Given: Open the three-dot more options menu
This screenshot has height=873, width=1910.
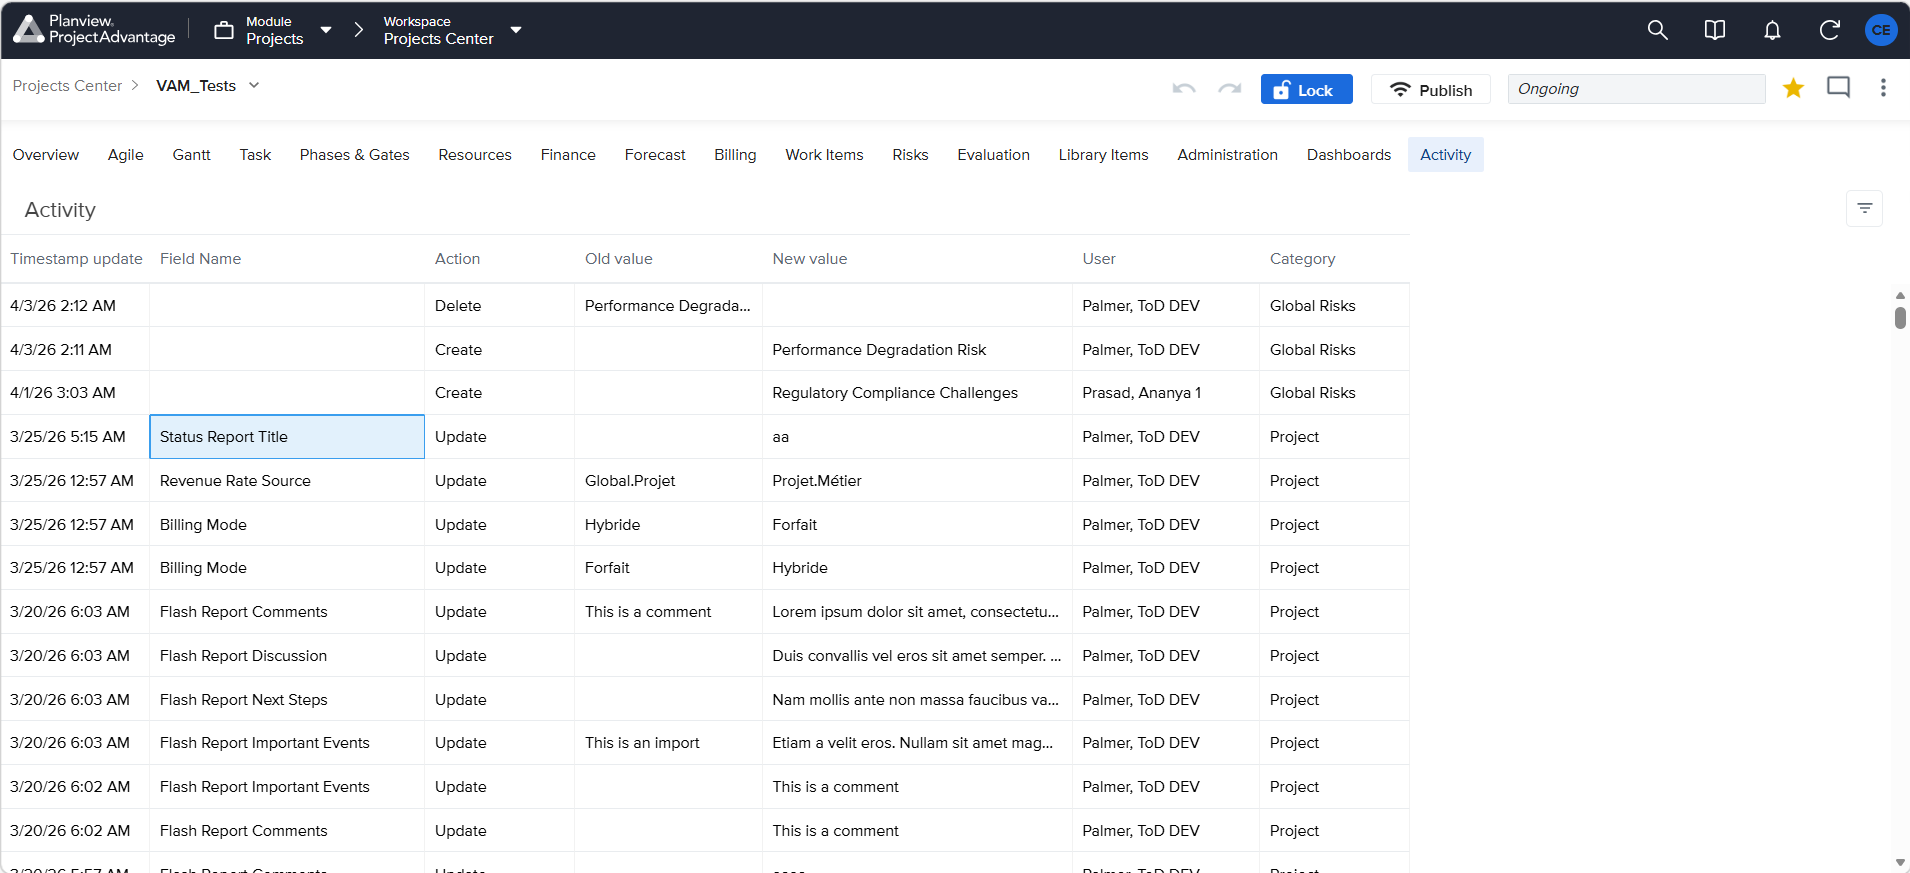Looking at the screenshot, I should click(1883, 88).
